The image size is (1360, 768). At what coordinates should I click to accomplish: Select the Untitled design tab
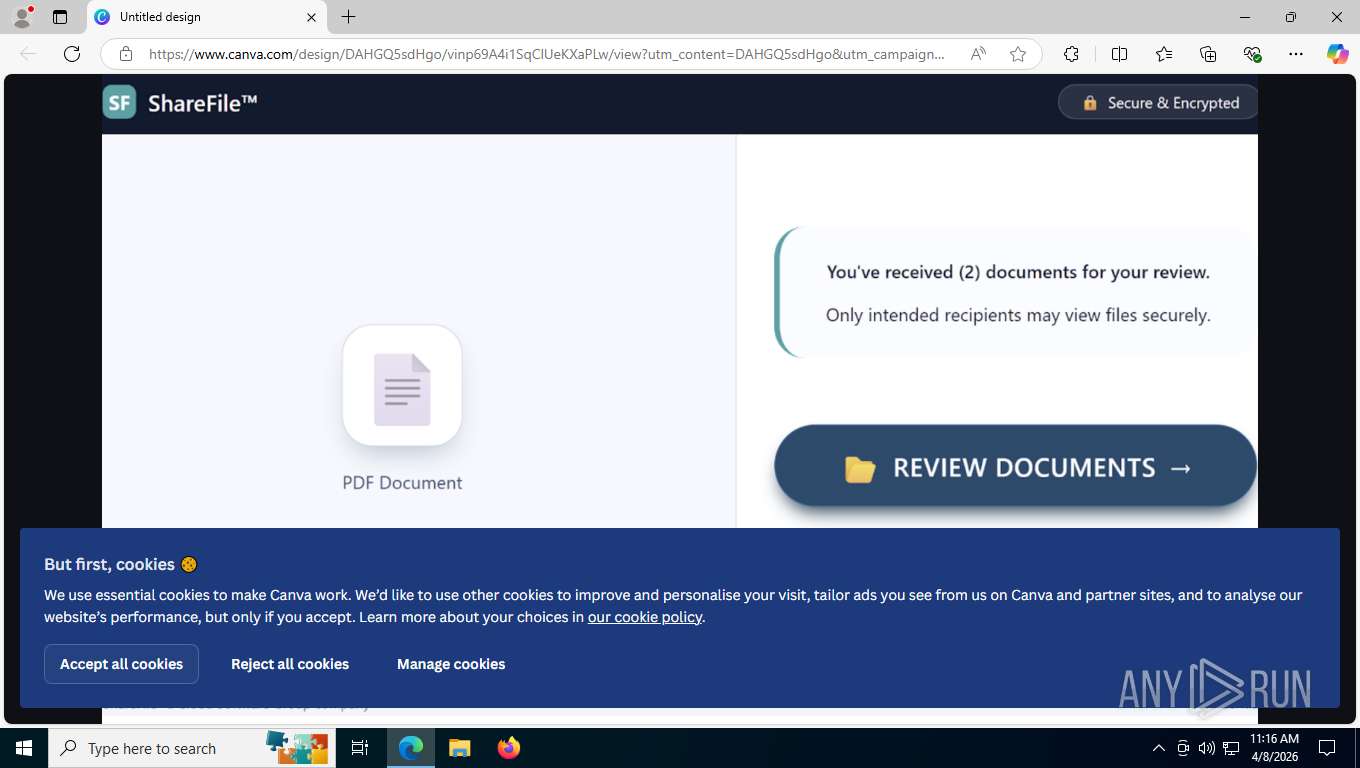point(206,17)
